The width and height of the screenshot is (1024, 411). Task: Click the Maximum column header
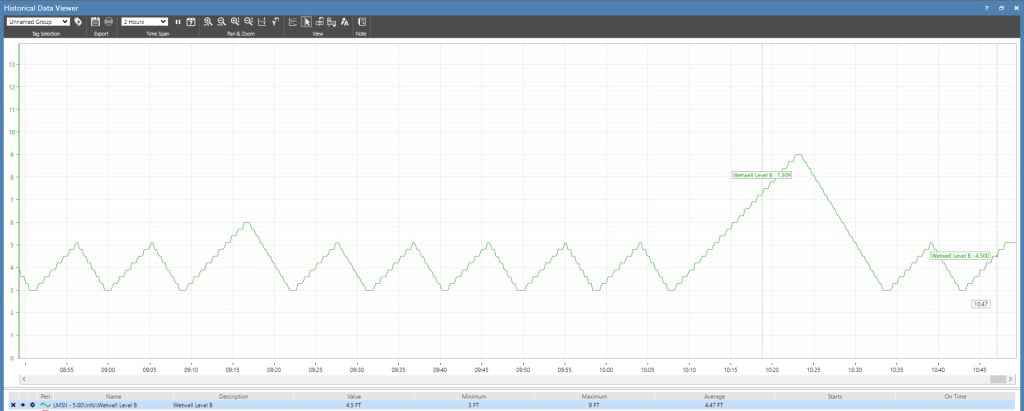[594, 397]
